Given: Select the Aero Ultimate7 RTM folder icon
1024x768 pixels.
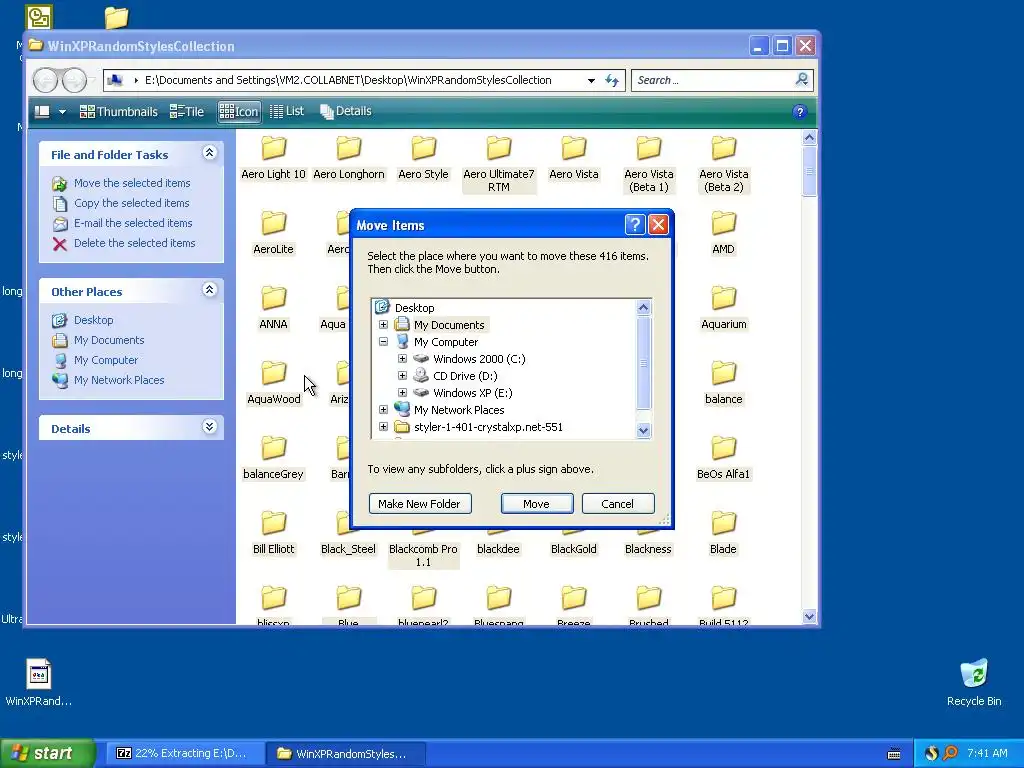Looking at the screenshot, I should point(498,148).
